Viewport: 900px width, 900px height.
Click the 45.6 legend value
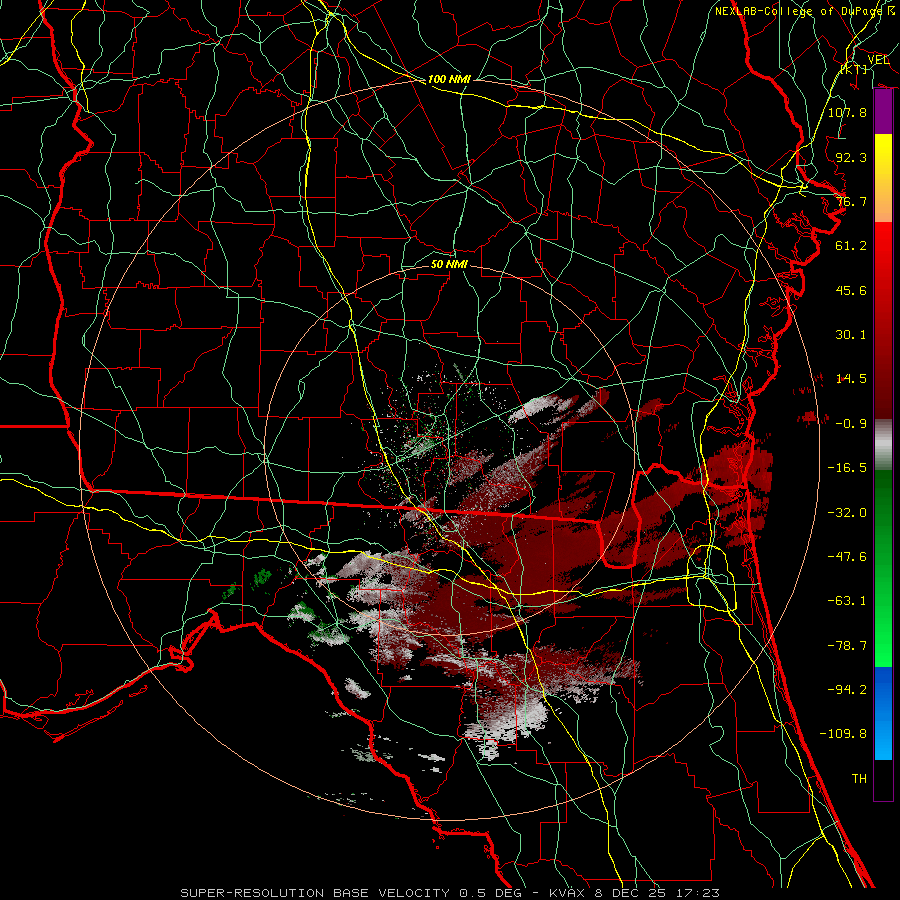click(x=851, y=290)
